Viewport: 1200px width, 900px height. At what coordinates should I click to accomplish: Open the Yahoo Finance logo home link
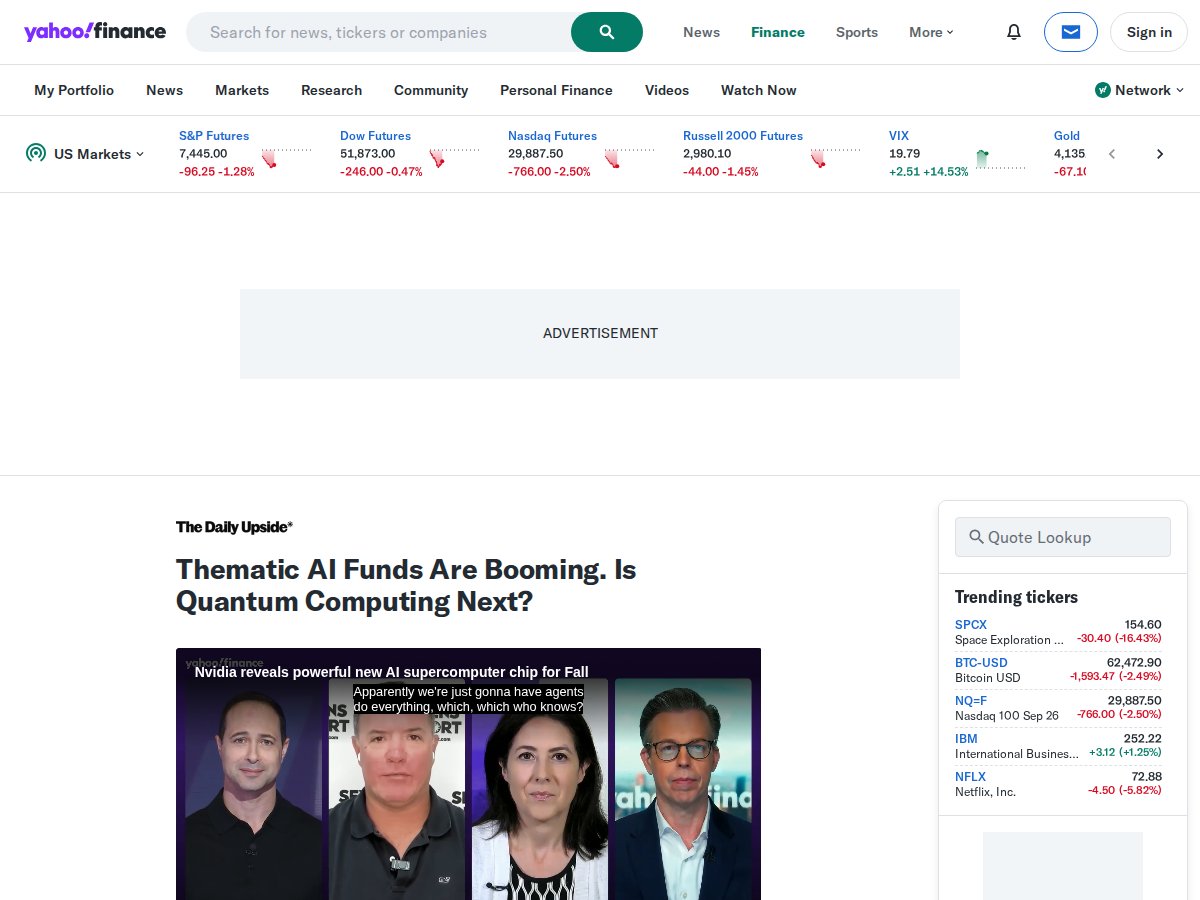pyautogui.click(x=95, y=31)
